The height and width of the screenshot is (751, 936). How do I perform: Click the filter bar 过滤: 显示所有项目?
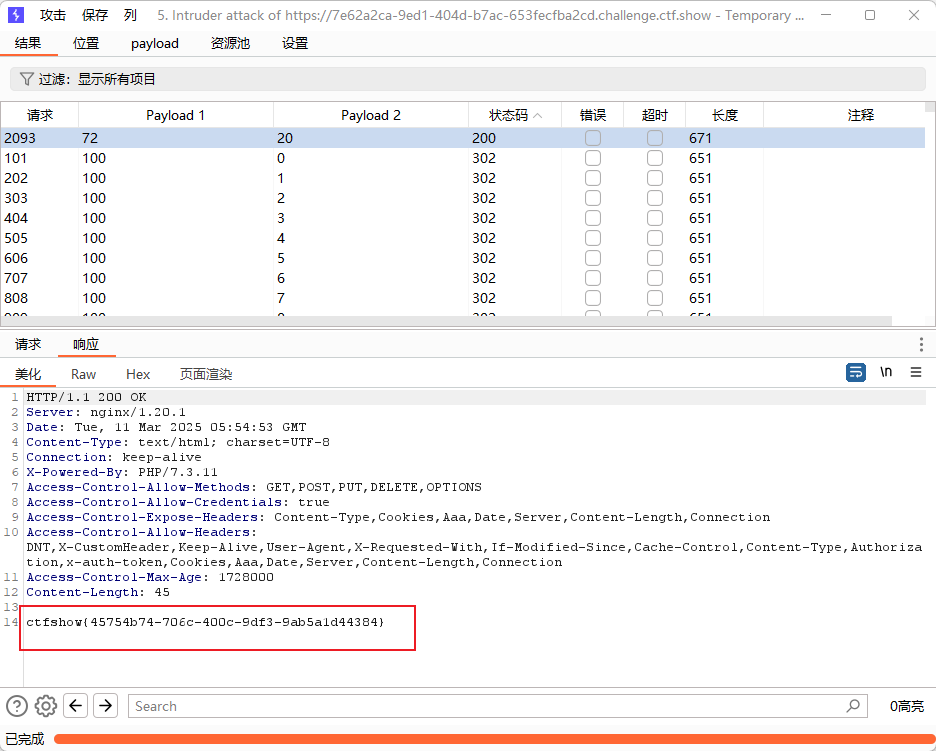coord(468,79)
